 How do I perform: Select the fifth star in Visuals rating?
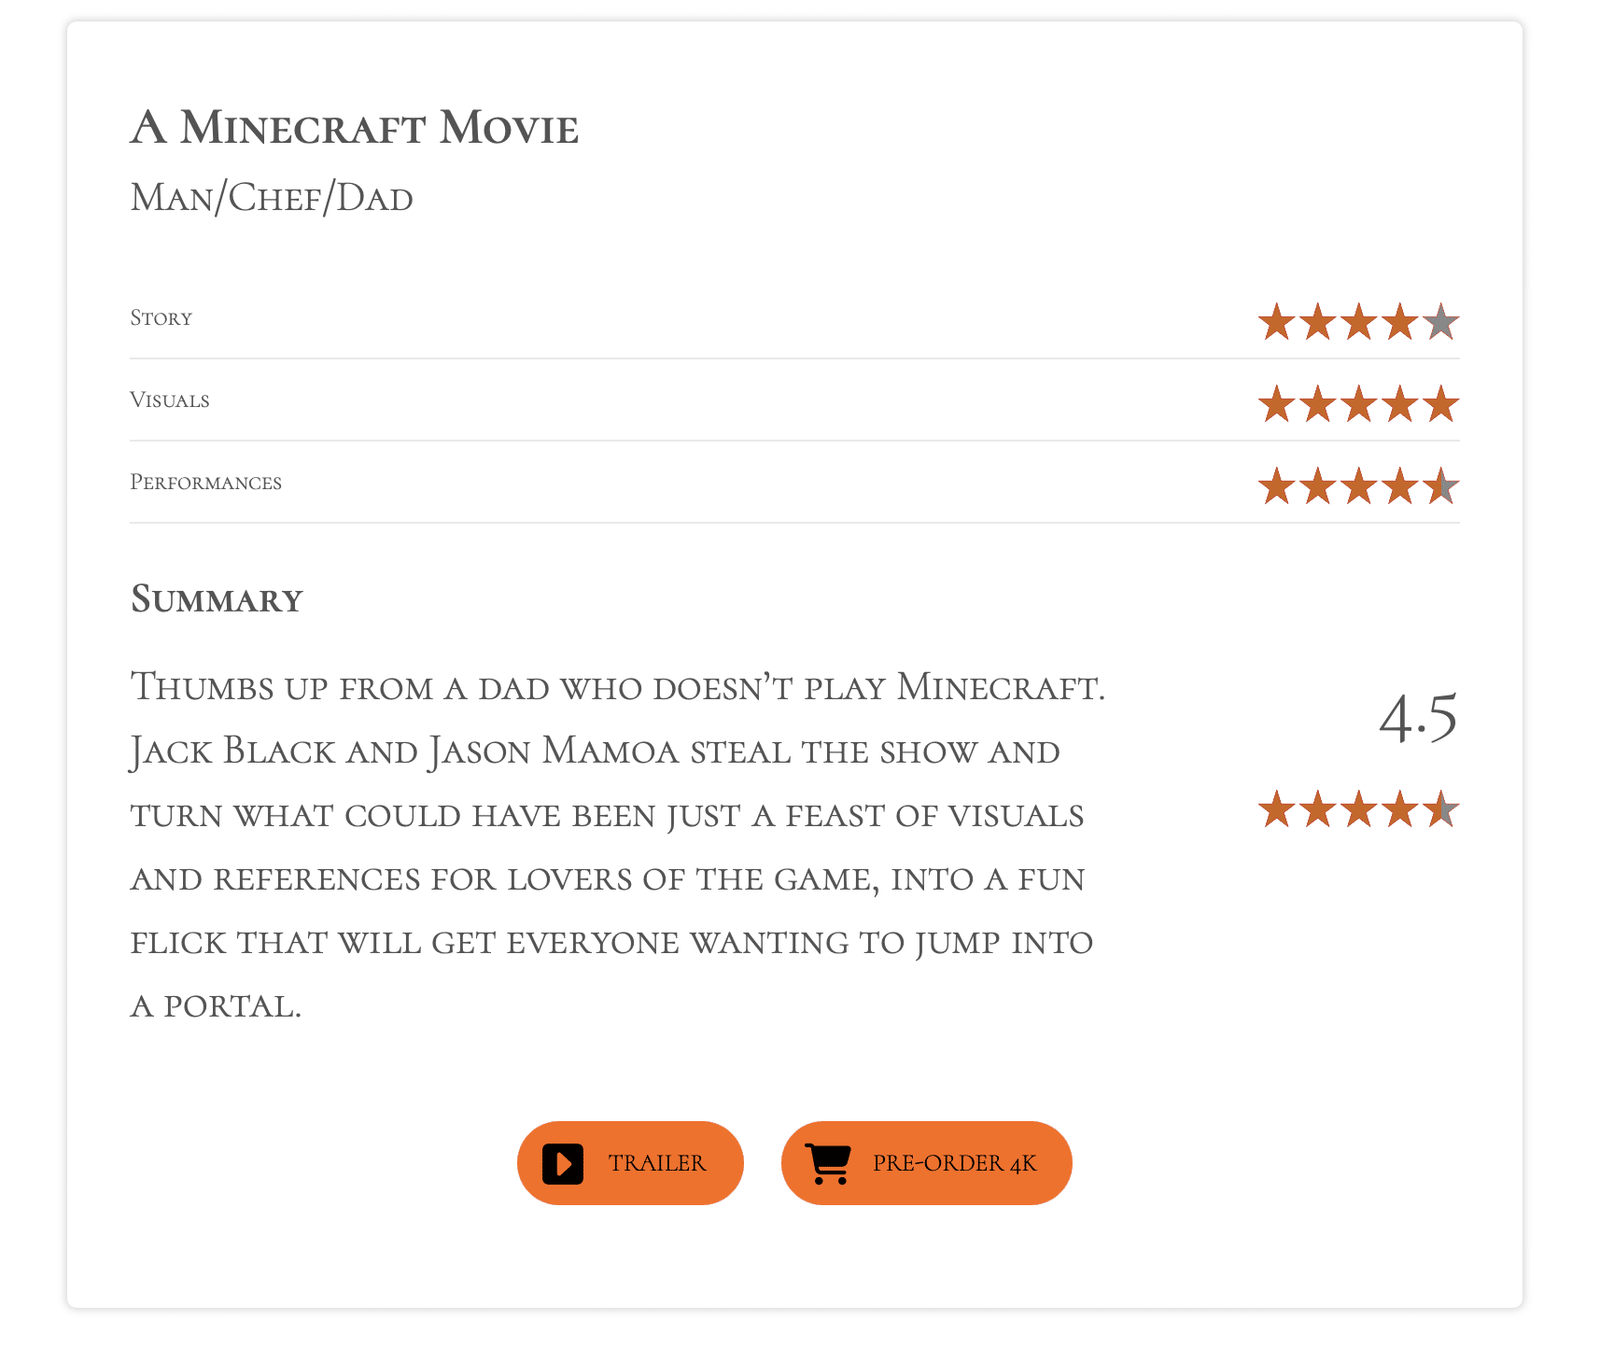pyautogui.click(x=1441, y=405)
